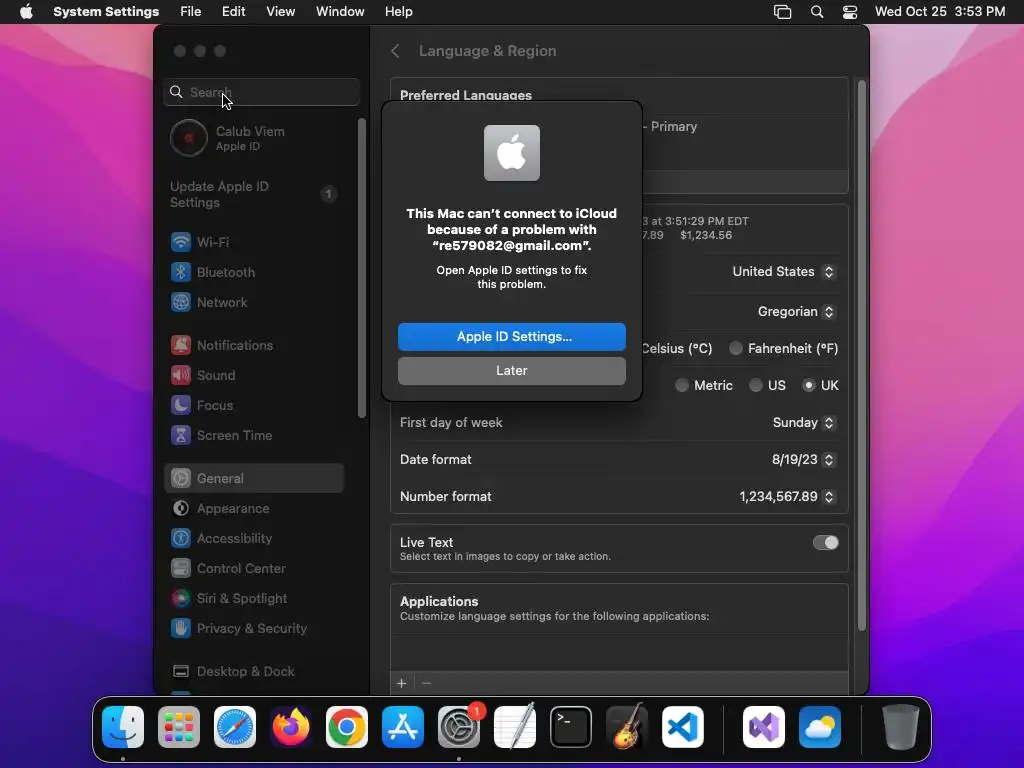The image size is (1024, 768).
Task: Launch Visual Studio Code from Dock
Action: pyautogui.click(x=683, y=727)
